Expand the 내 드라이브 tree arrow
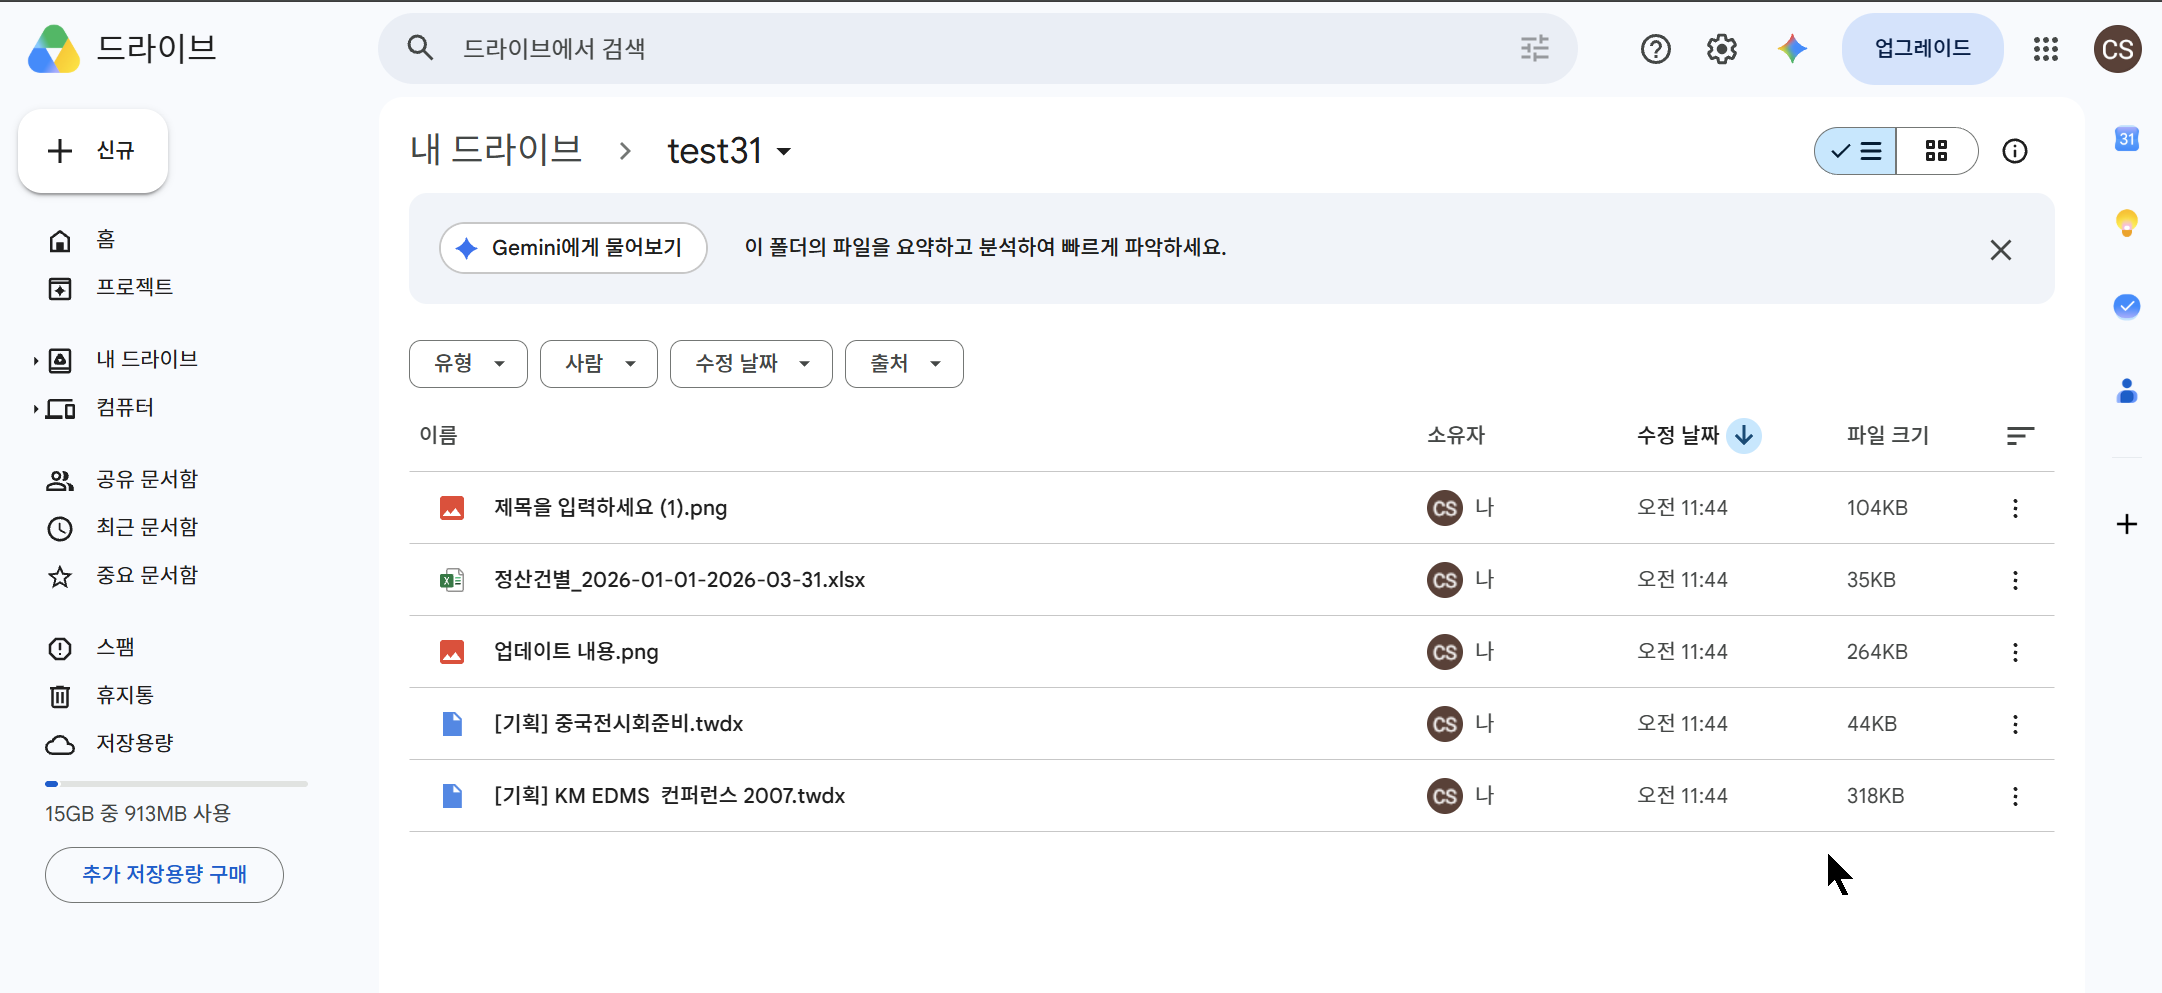2162x993 pixels. (35, 360)
